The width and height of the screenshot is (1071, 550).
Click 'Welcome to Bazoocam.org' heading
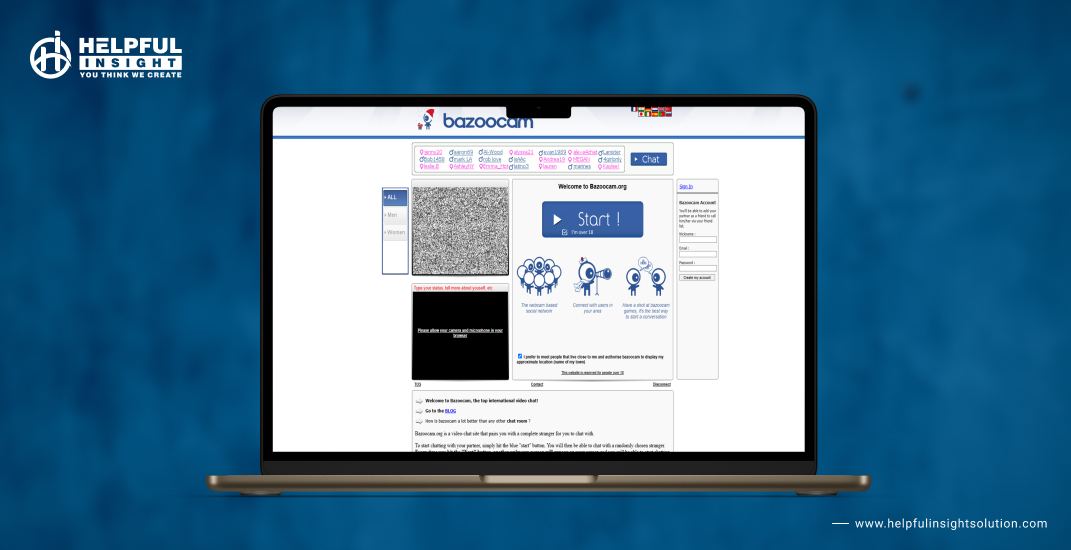point(592,187)
